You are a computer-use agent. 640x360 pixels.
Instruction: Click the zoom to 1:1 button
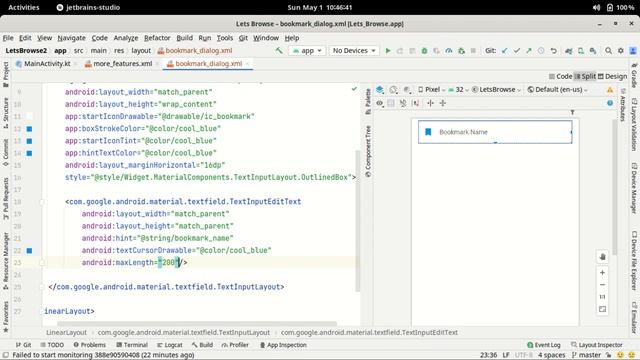pos(602,297)
